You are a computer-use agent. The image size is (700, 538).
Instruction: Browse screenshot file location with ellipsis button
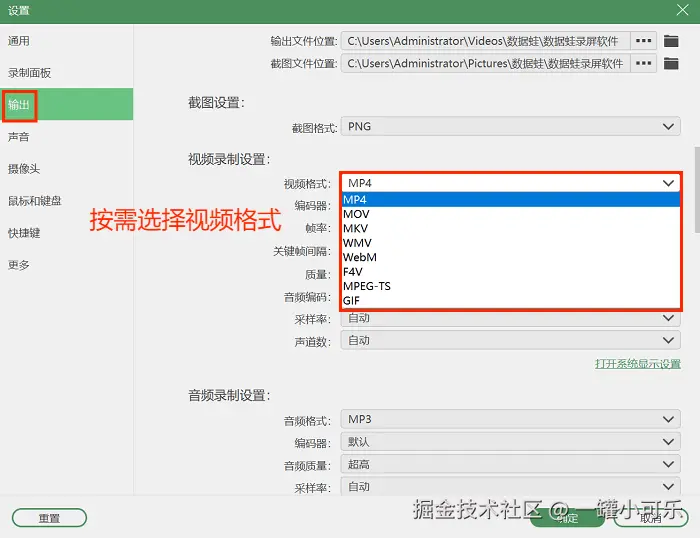point(643,63)
